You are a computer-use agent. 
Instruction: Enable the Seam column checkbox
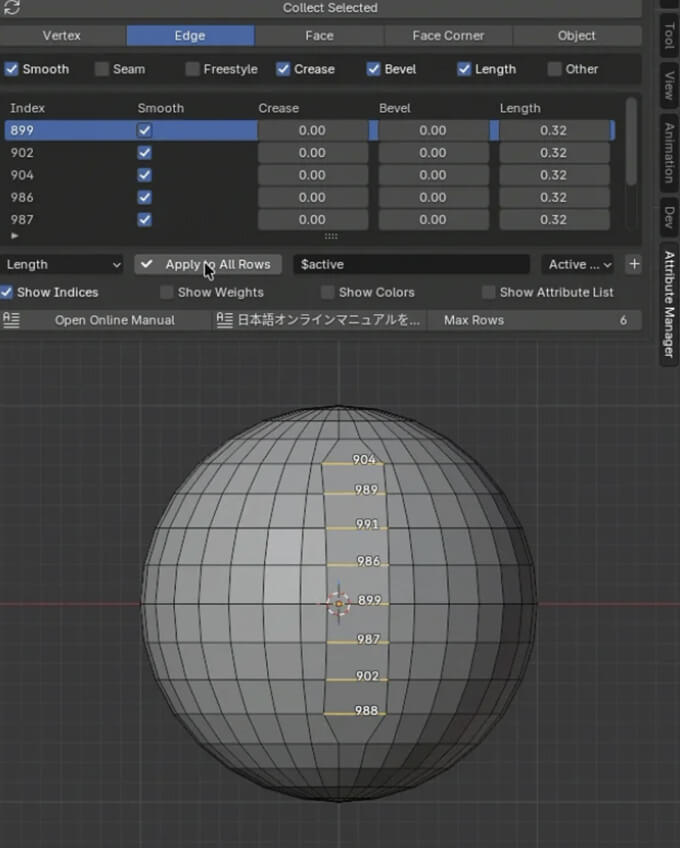pos(102,69)
